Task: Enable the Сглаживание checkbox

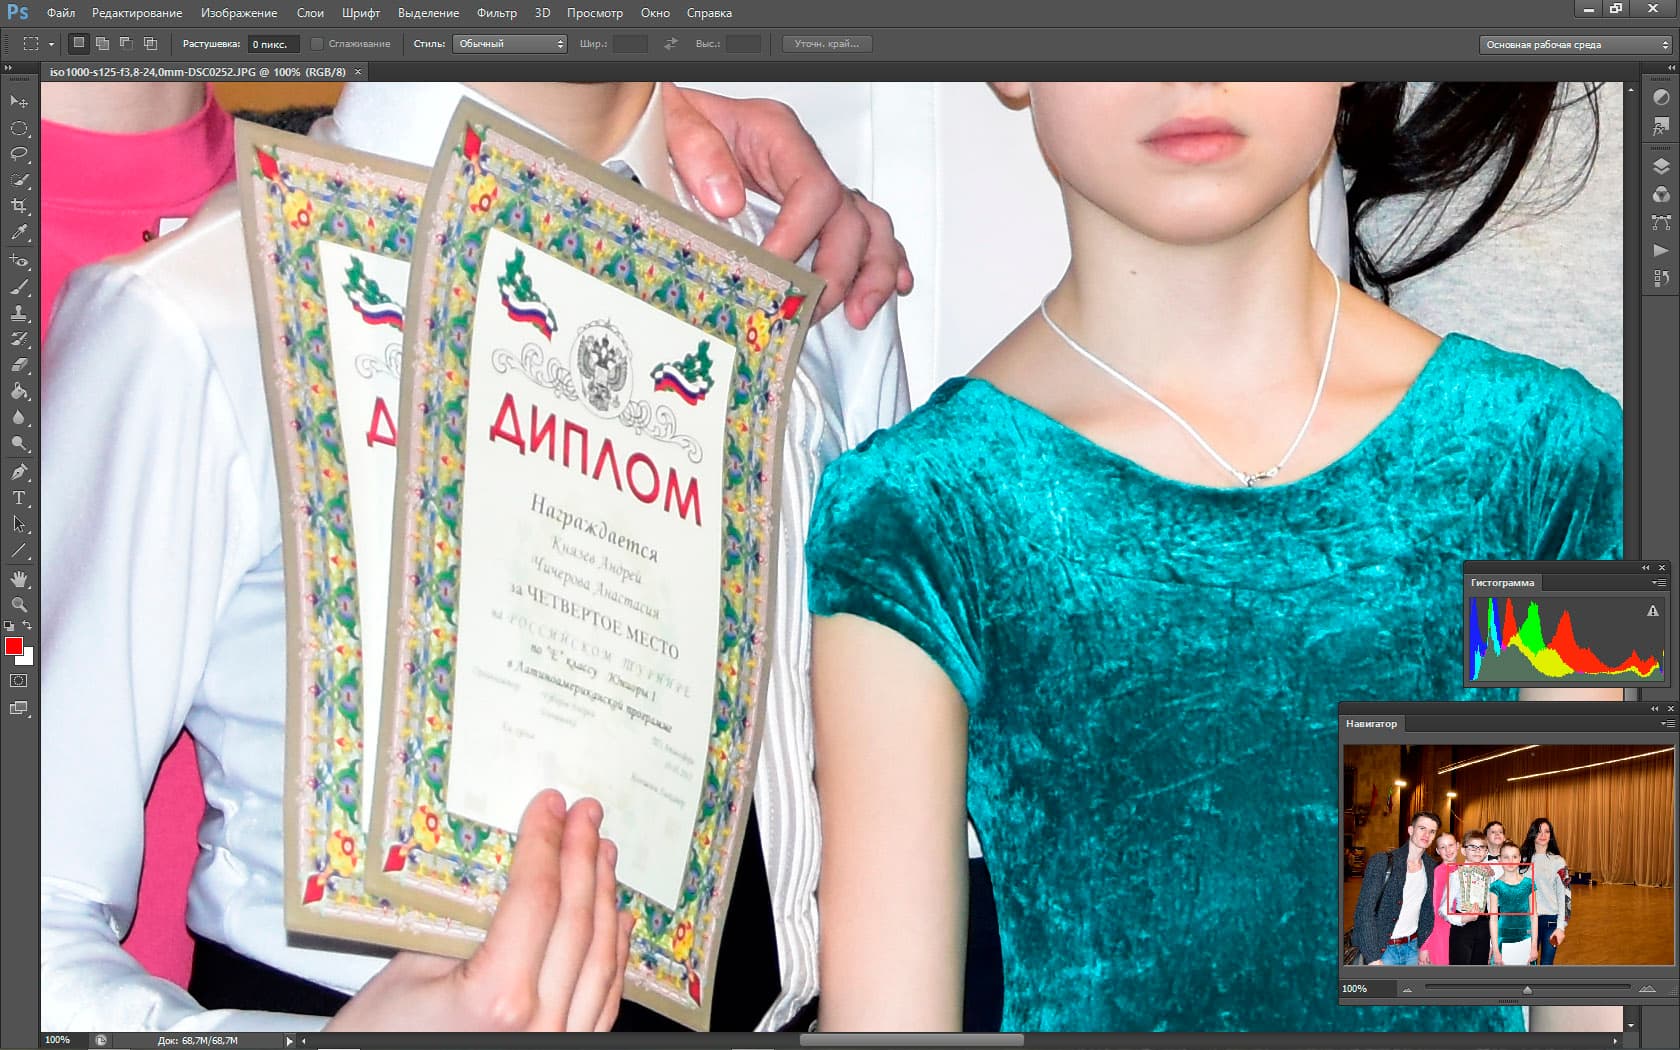Action: 317,44
